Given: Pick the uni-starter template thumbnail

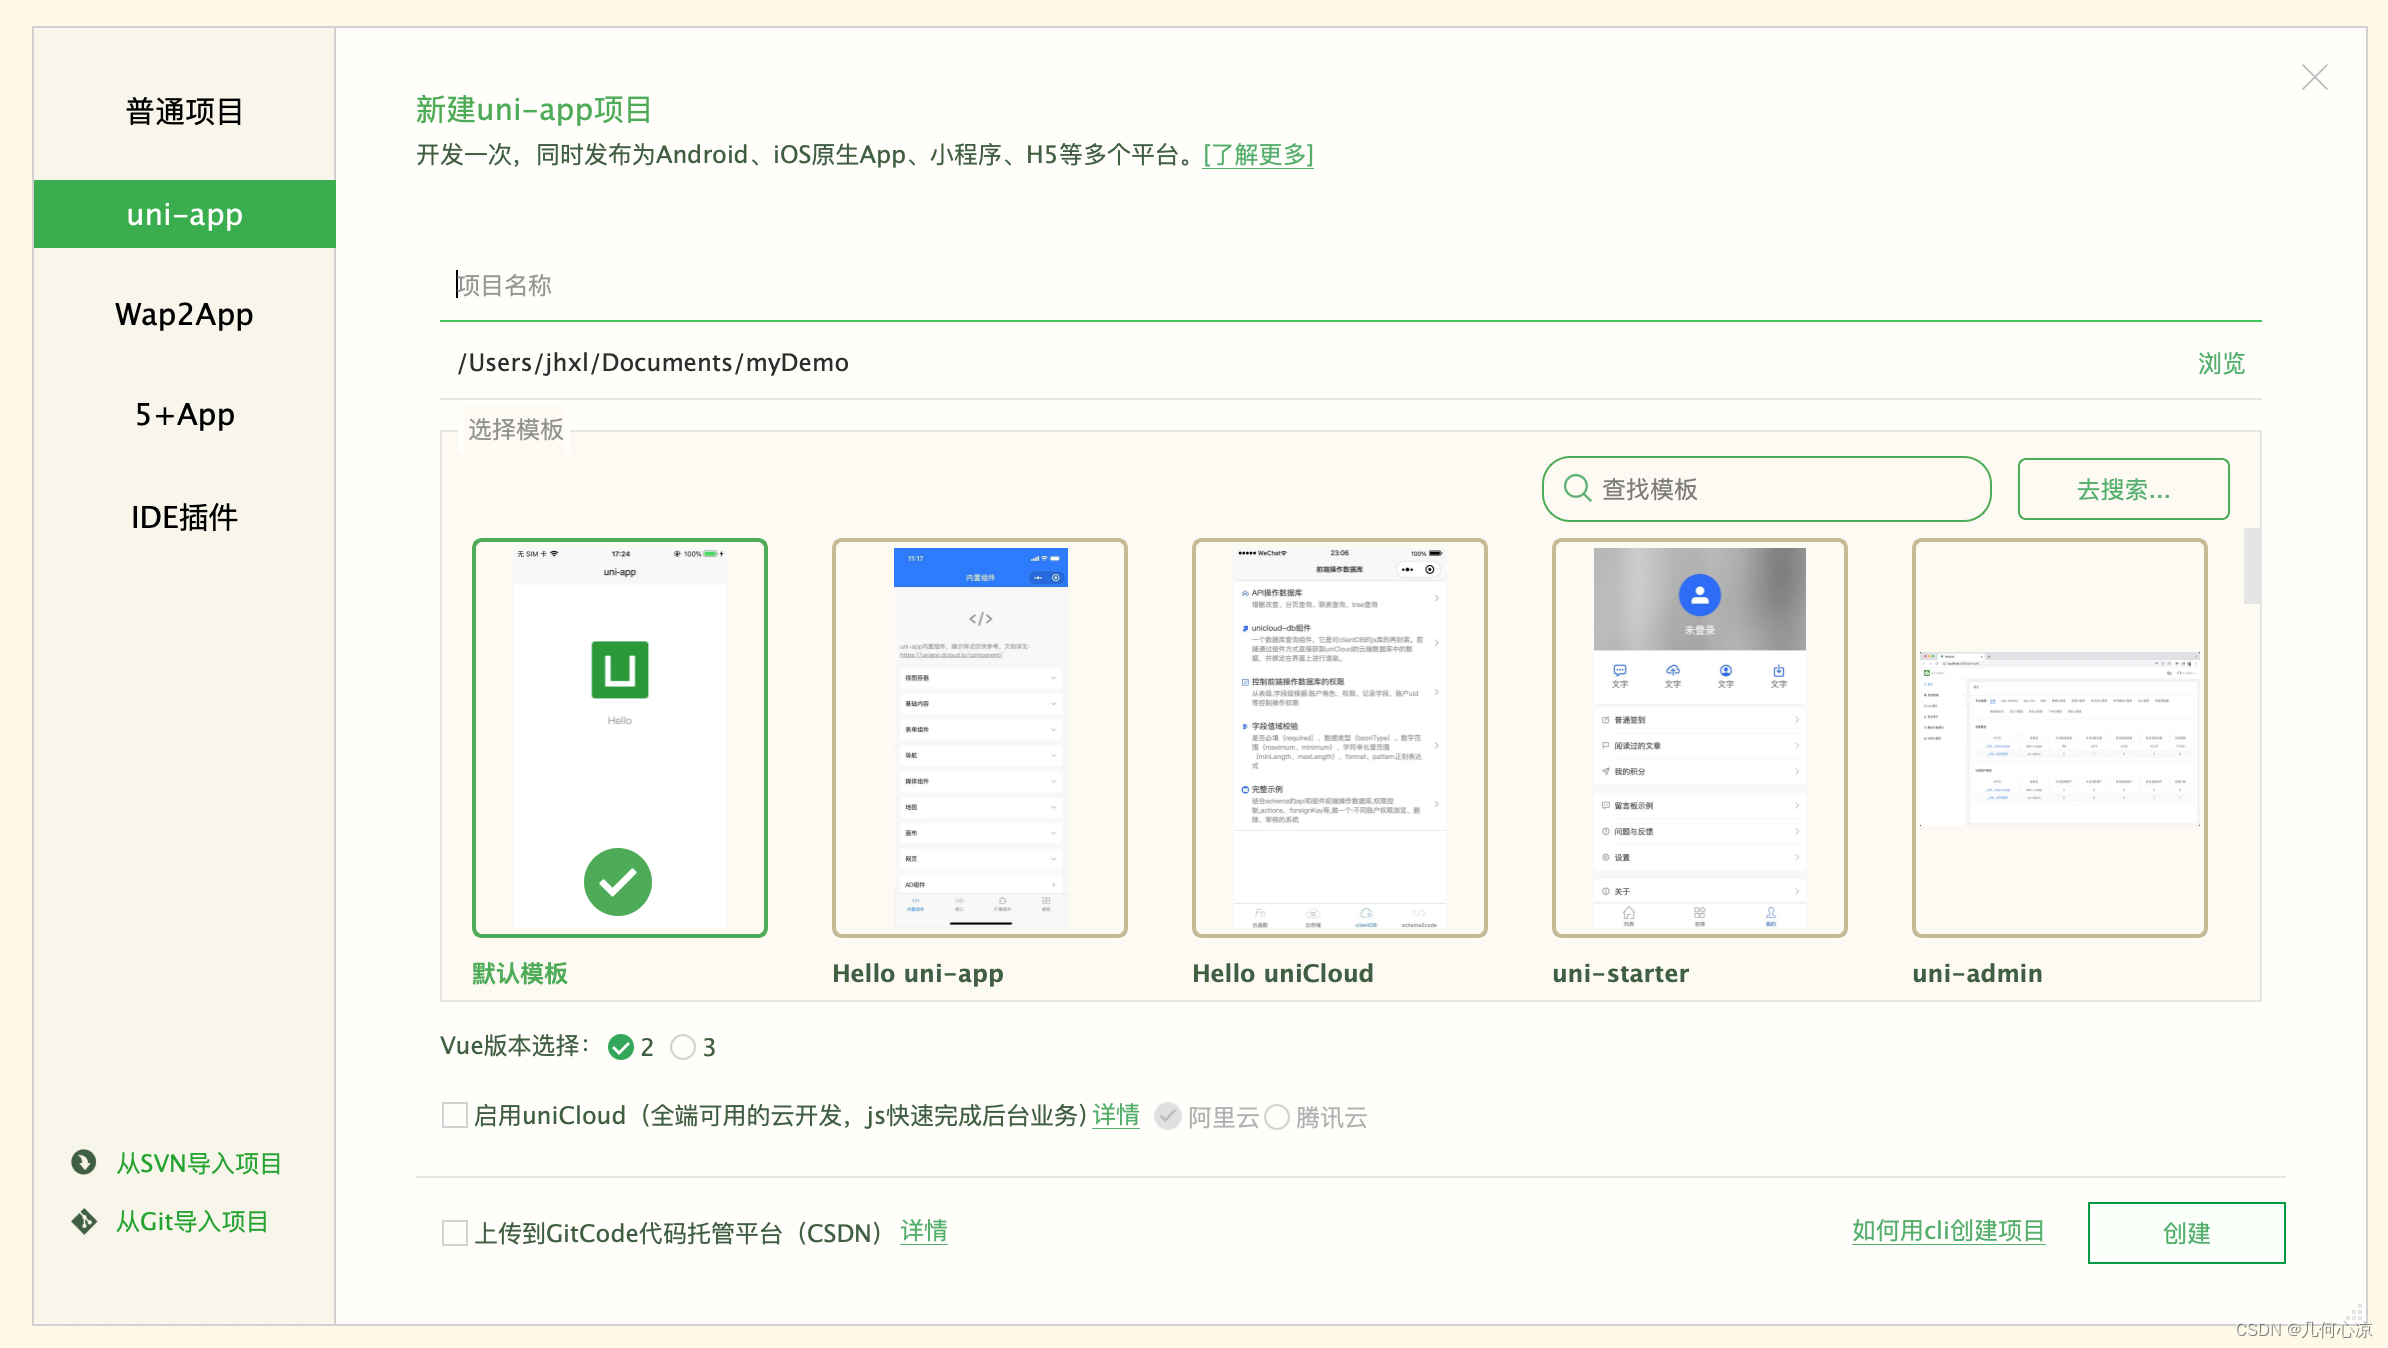Looking at the screenshot, I should [x=1699, y=737].
